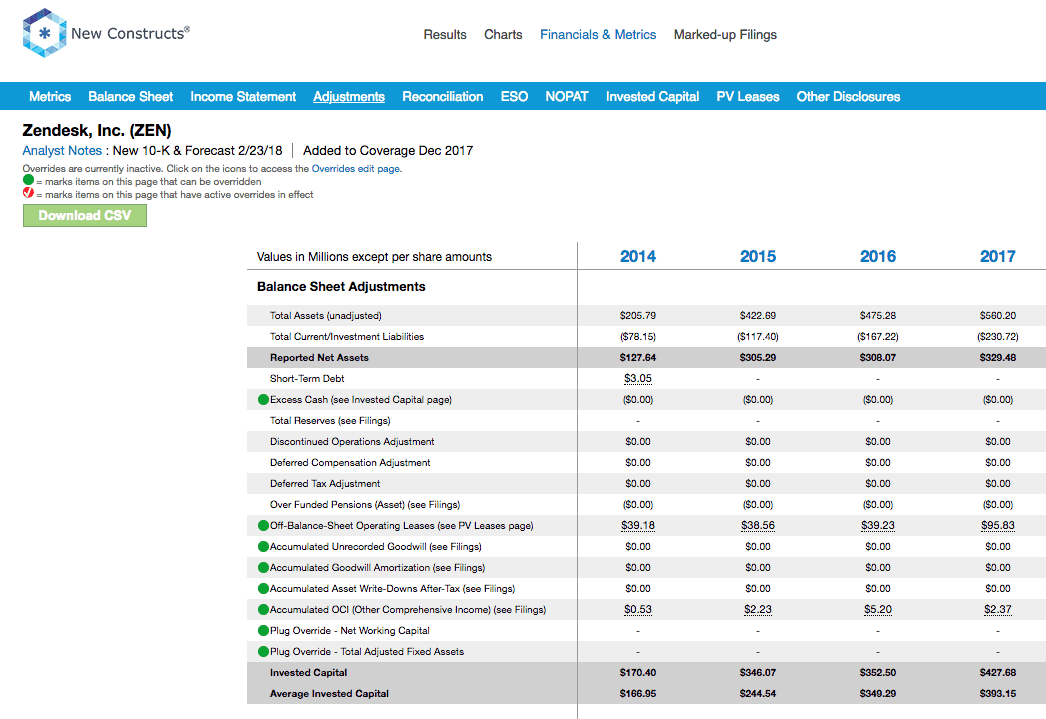Click 2014 Accumulated OCI value $0.53
Viewport: 1046px width, 719px height.
tap(638, 610)
